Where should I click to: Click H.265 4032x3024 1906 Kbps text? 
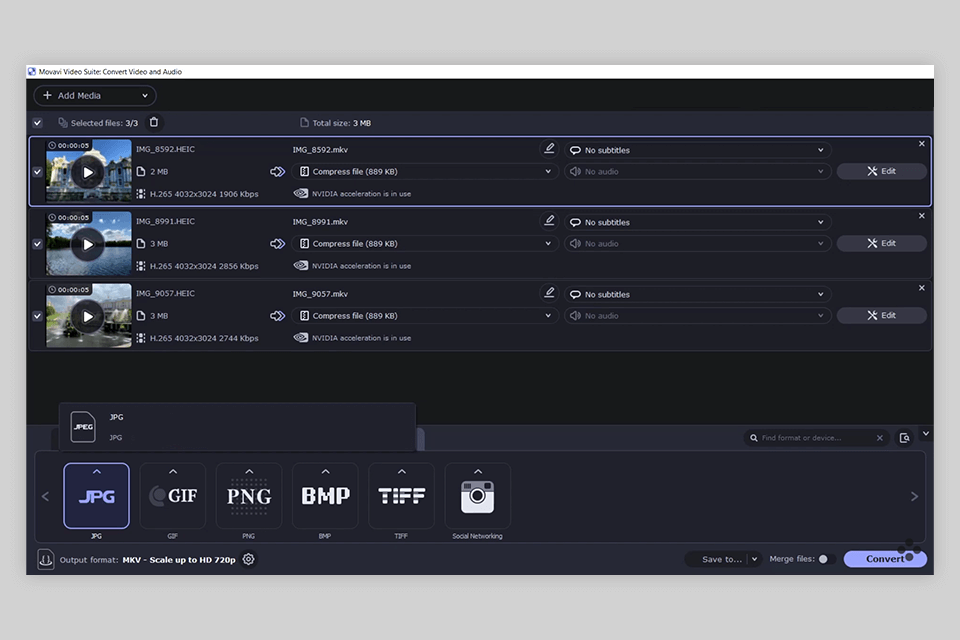(204, 194)
